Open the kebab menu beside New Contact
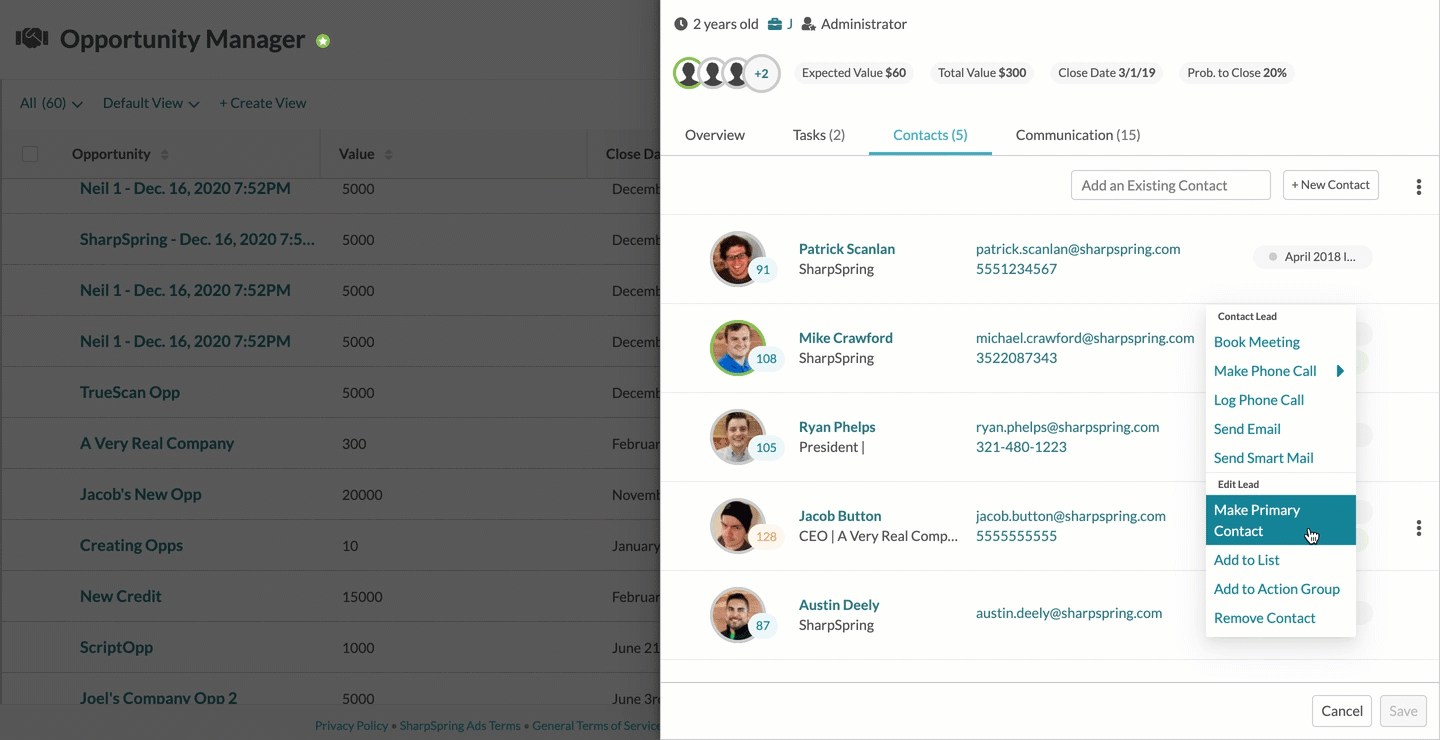 [1418, 187]
